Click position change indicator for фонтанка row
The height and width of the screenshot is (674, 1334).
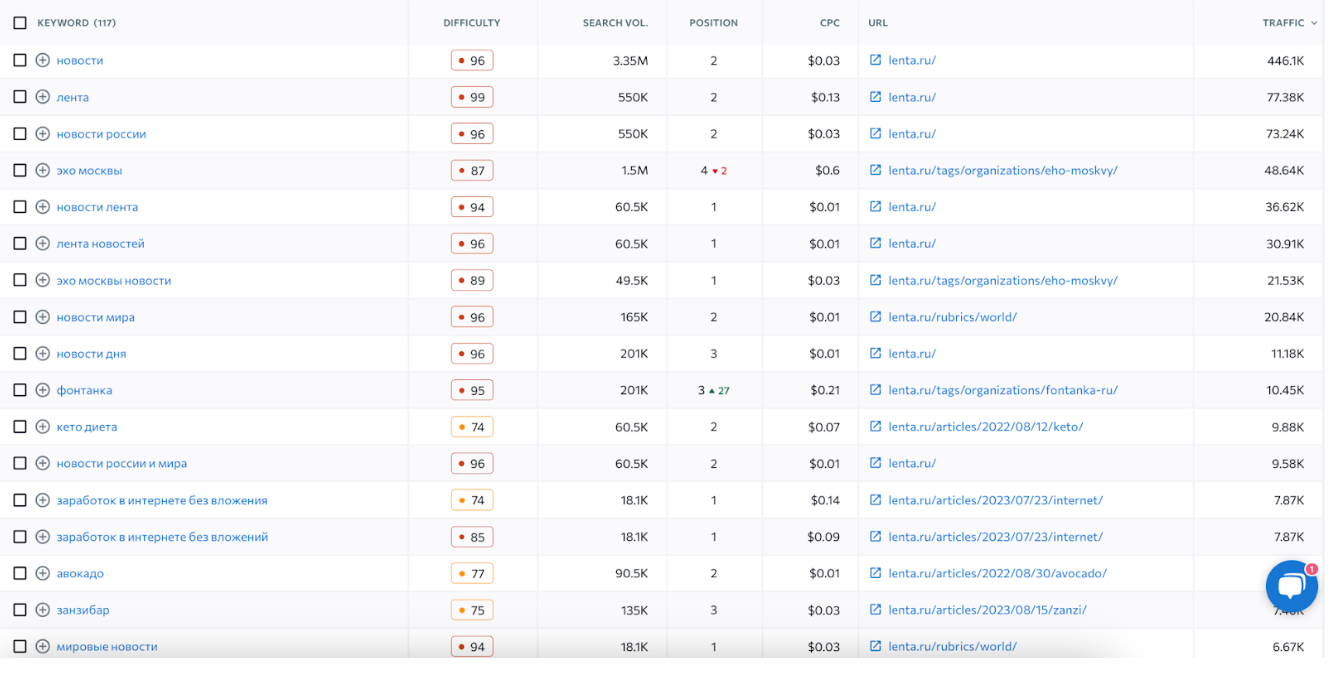[x=719, y=391]
